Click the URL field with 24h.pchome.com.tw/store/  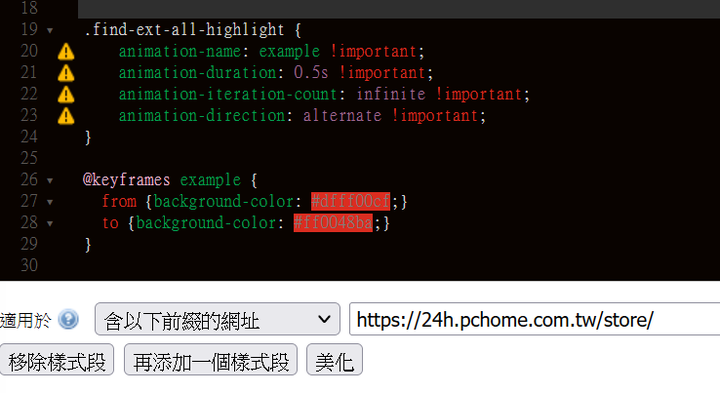tap(534, 319)
